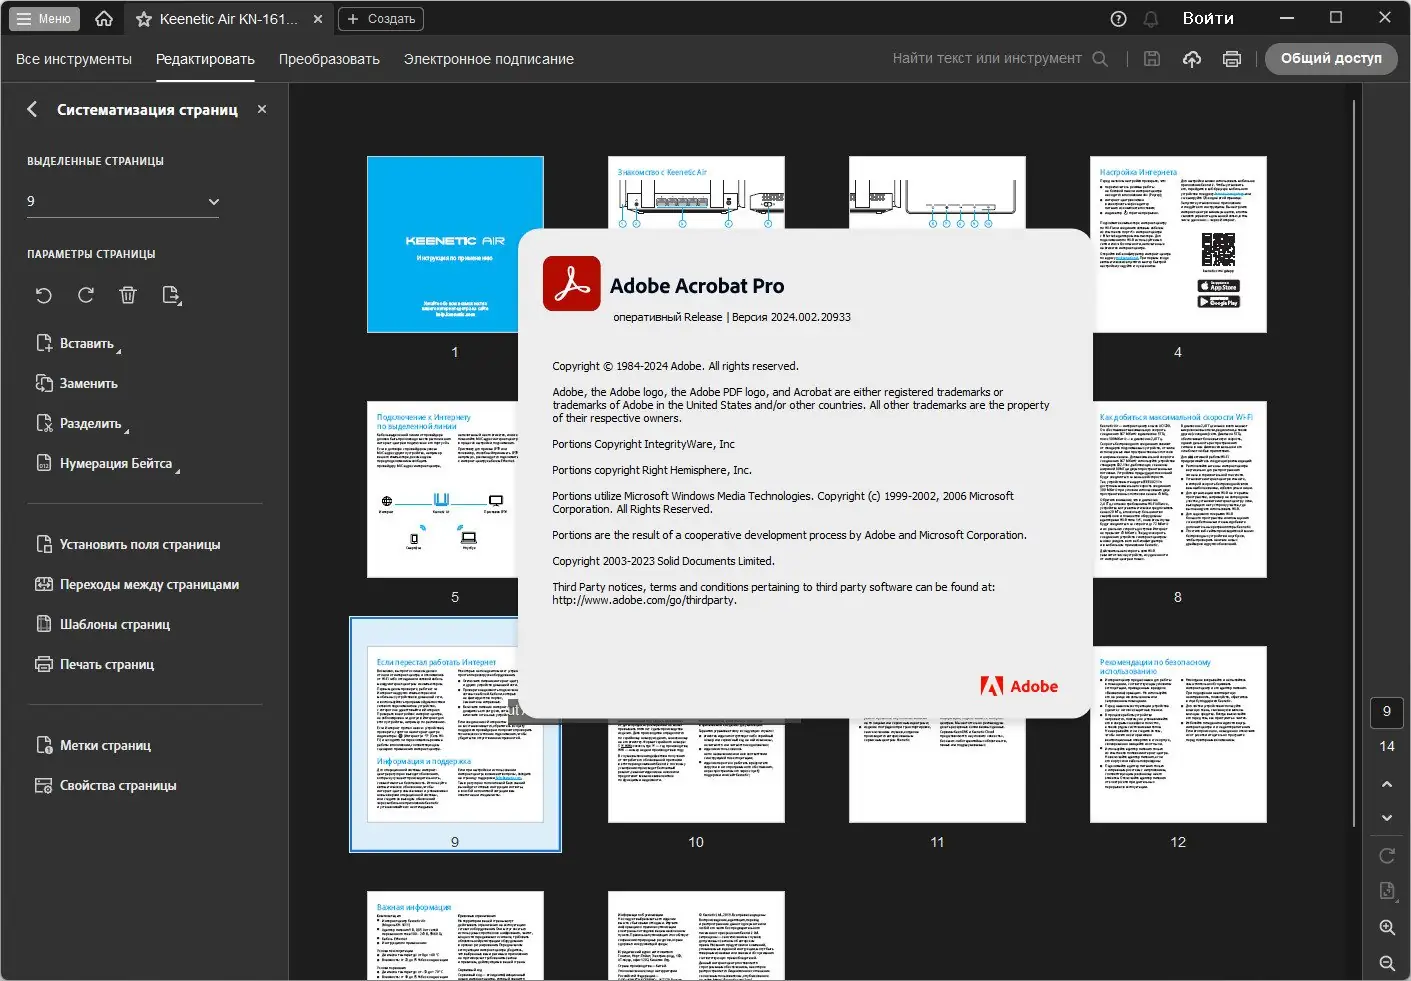The image size is (1411, 981).
Task: Click the Adobe logo in About dialog
Action: tap(1019, 686)
